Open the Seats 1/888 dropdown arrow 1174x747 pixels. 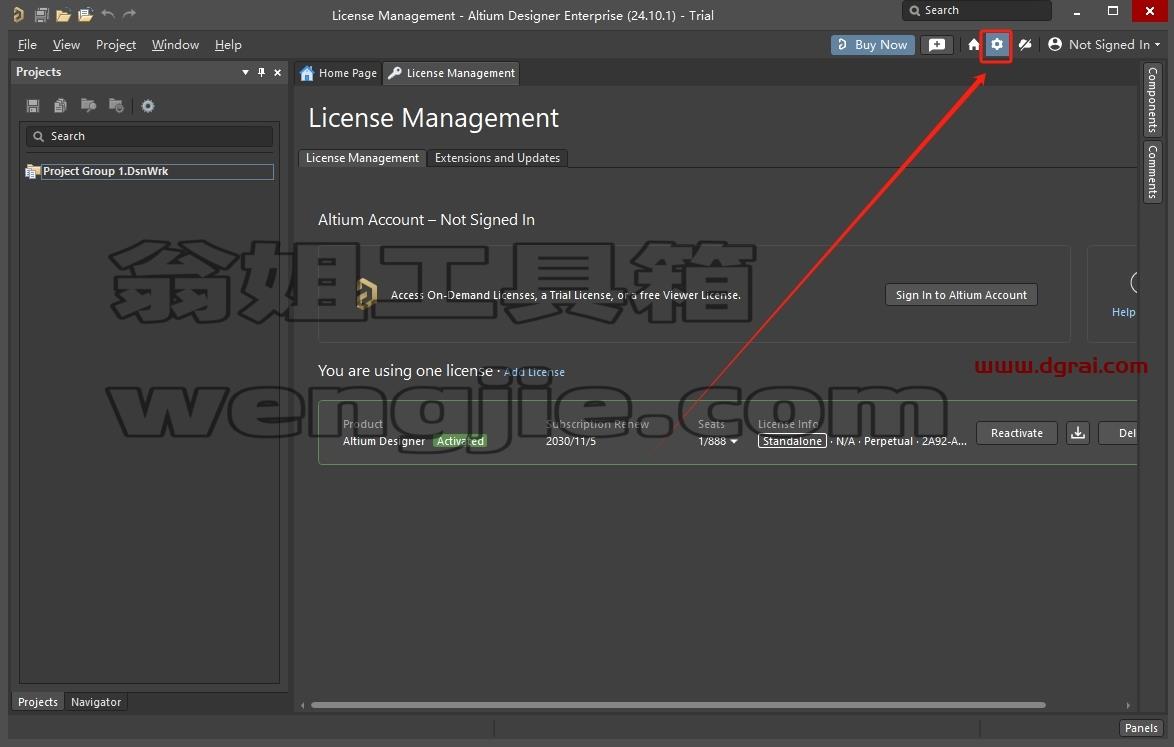coord(734,442)
